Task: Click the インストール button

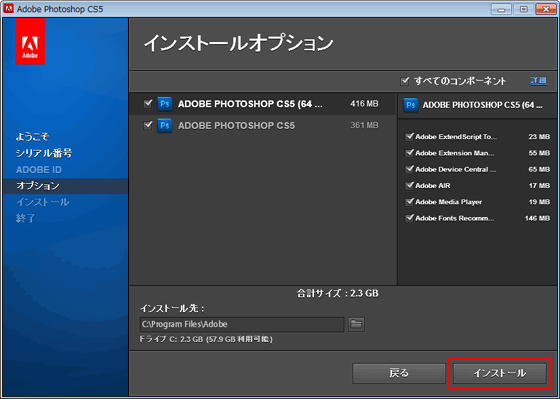Action: pos(500,373)
